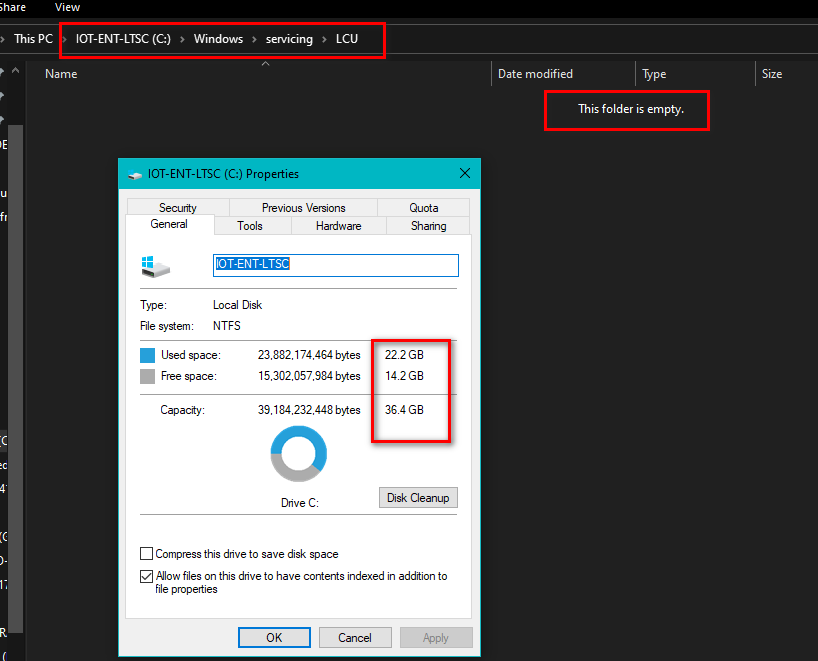Click the 14.2 GB free space value
The width and height of the screenshot is (818, 661).
[x=404, y=376]
